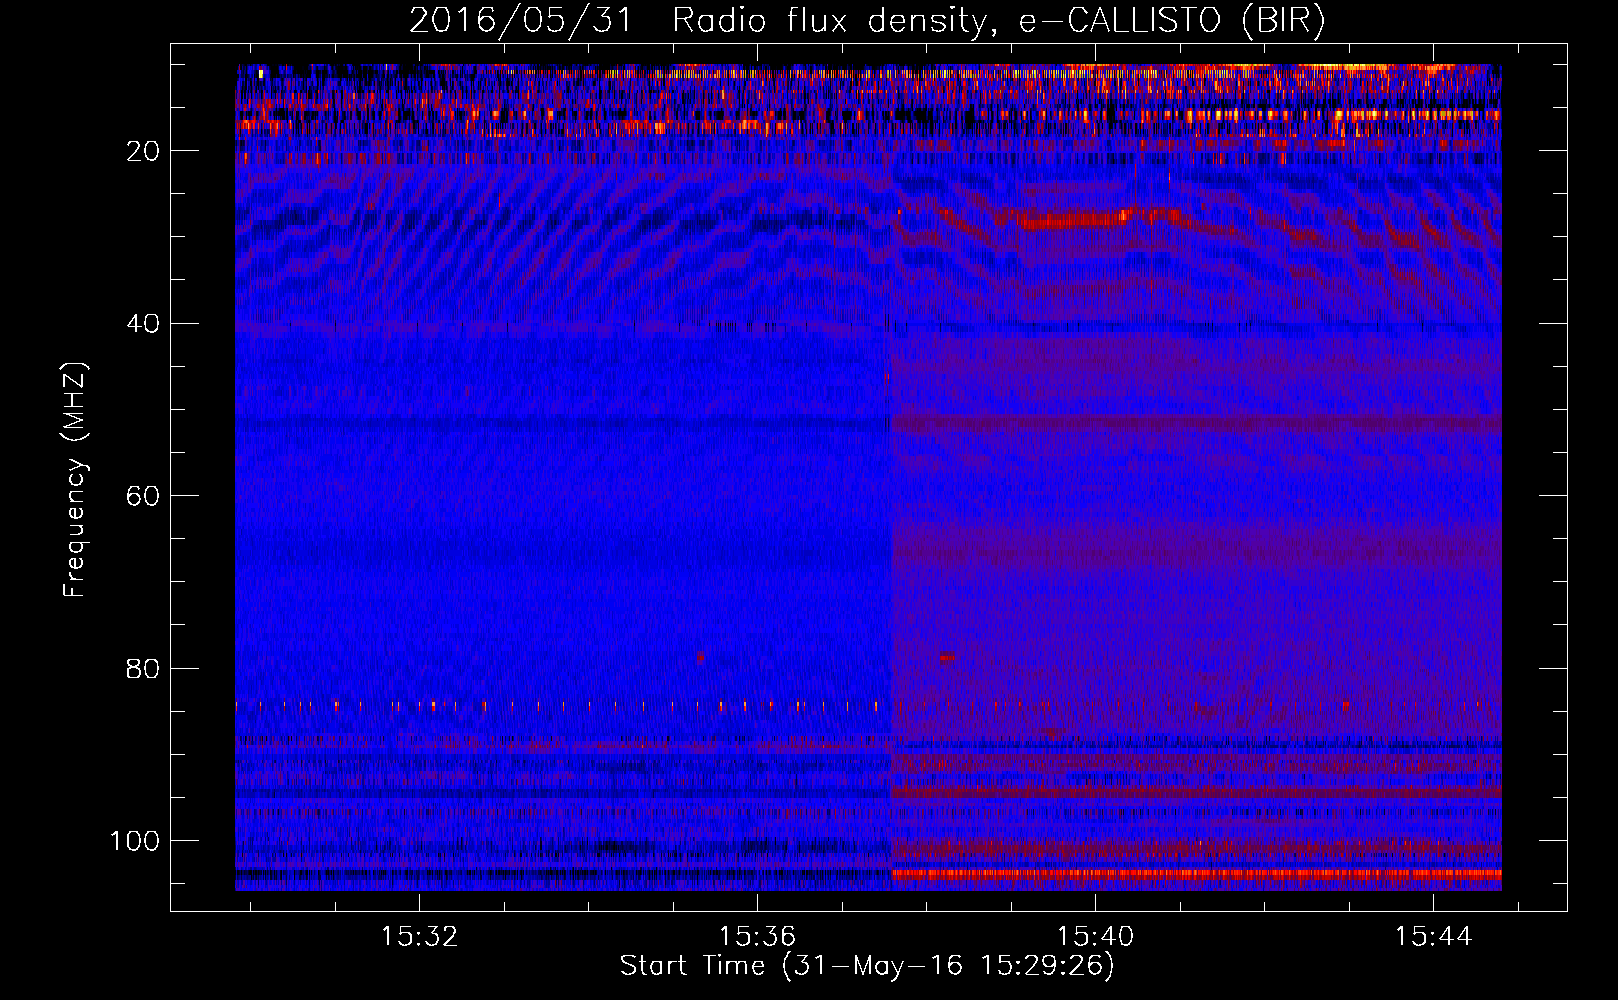1618x1000 pixels.
Task: Click the 20 frequency tick label
Action: (144, 151)
